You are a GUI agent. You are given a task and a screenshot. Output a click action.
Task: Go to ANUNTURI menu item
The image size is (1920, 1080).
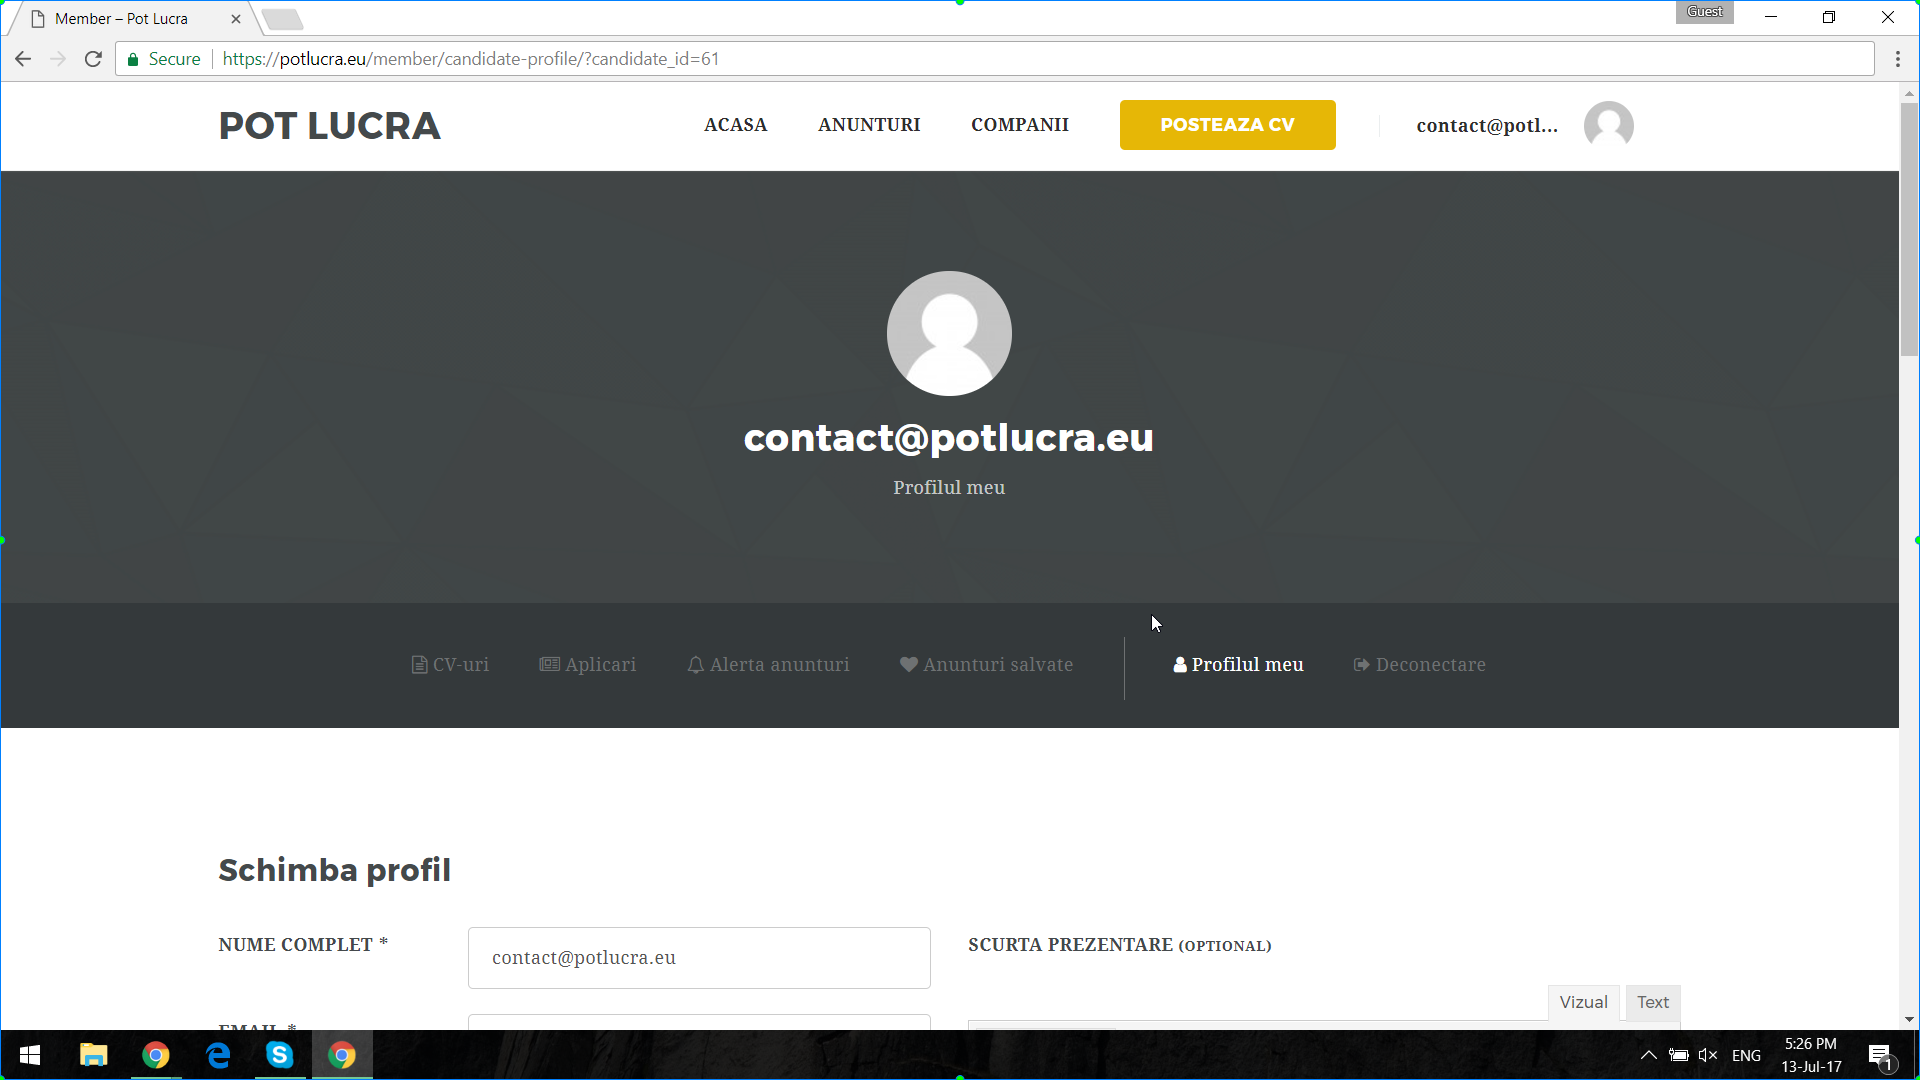[868, 125]
